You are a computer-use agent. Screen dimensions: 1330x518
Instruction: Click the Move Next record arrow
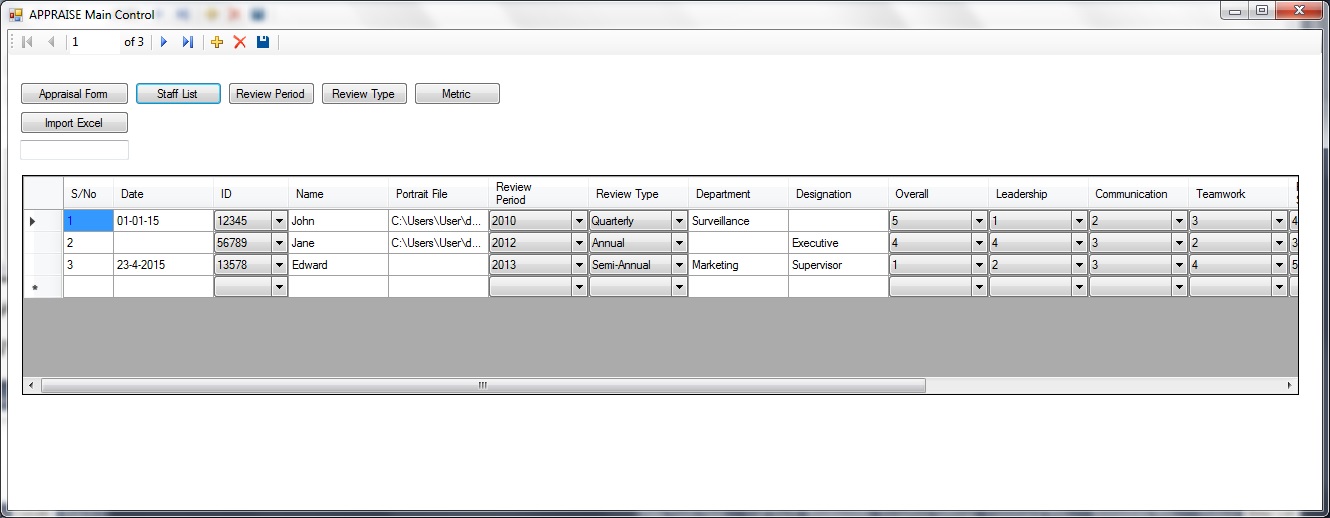coord(164,42)
